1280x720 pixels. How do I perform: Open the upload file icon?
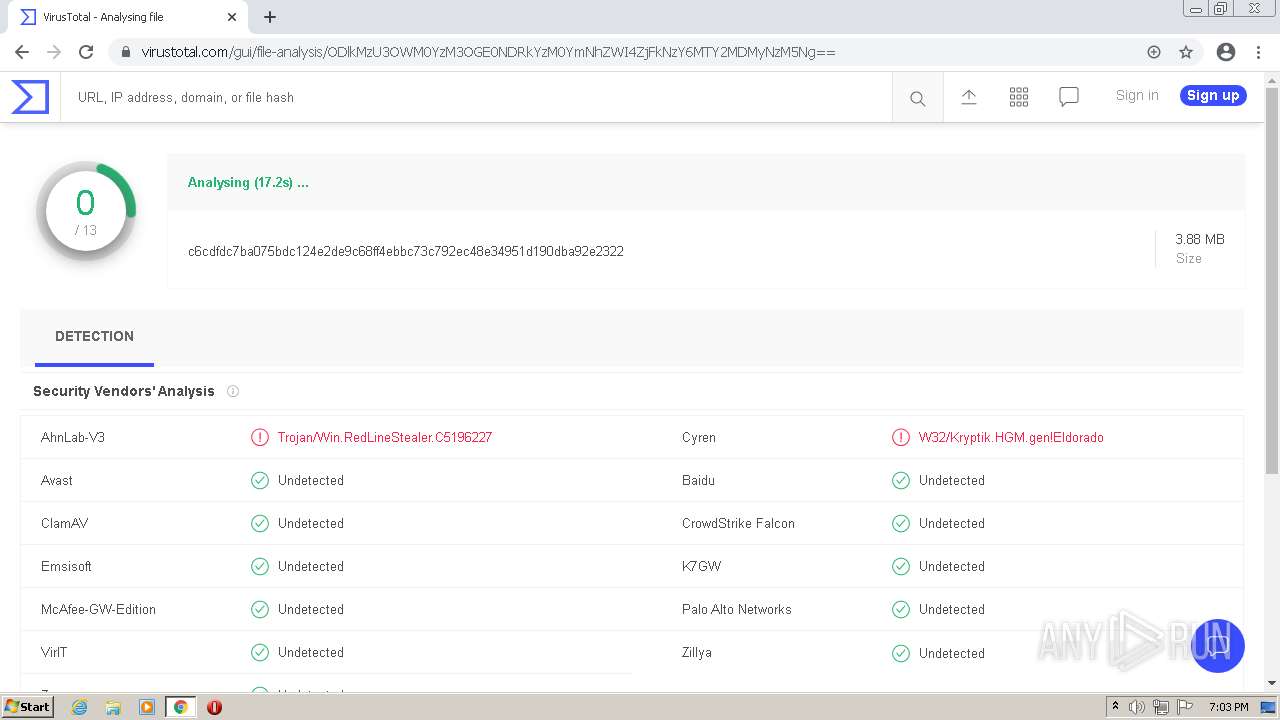[969, 97]
